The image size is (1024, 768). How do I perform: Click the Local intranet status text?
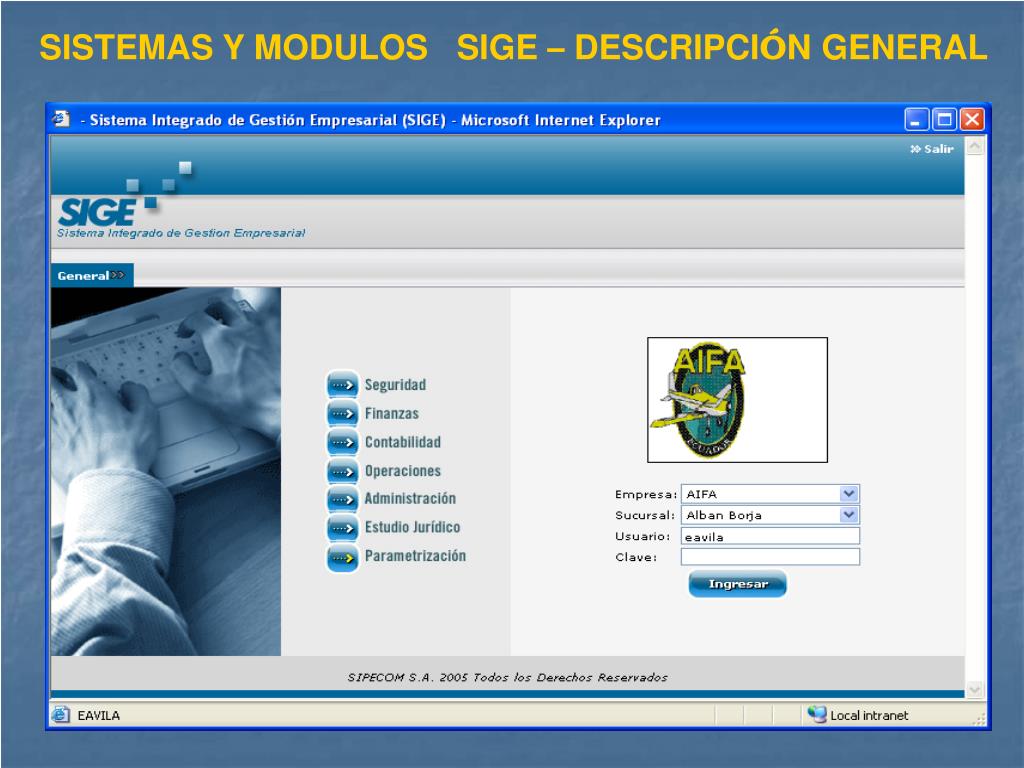(x=869, y=716)
